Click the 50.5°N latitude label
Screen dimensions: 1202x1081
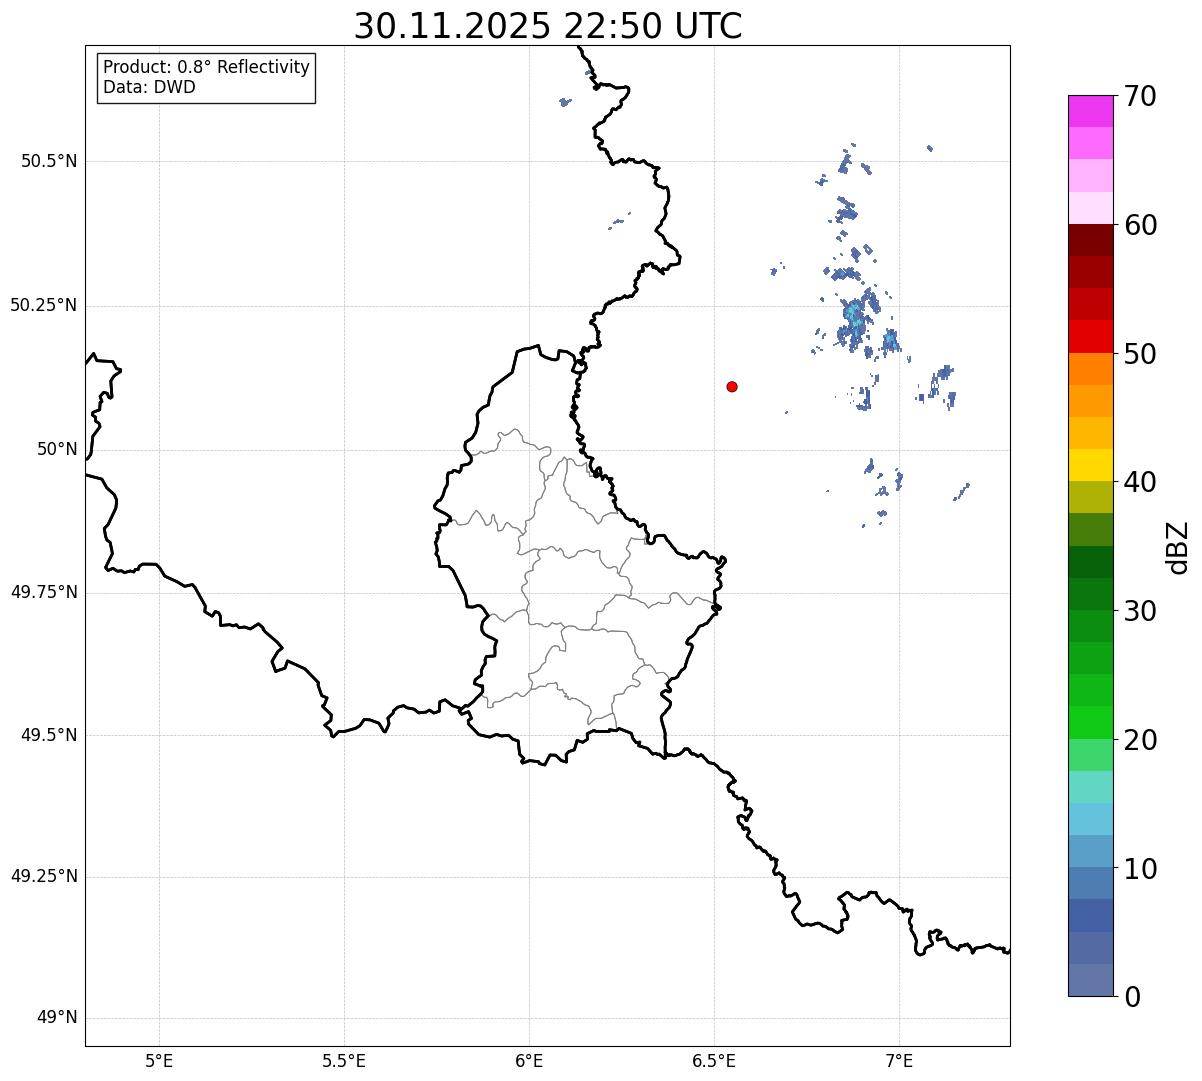point(49,161)
